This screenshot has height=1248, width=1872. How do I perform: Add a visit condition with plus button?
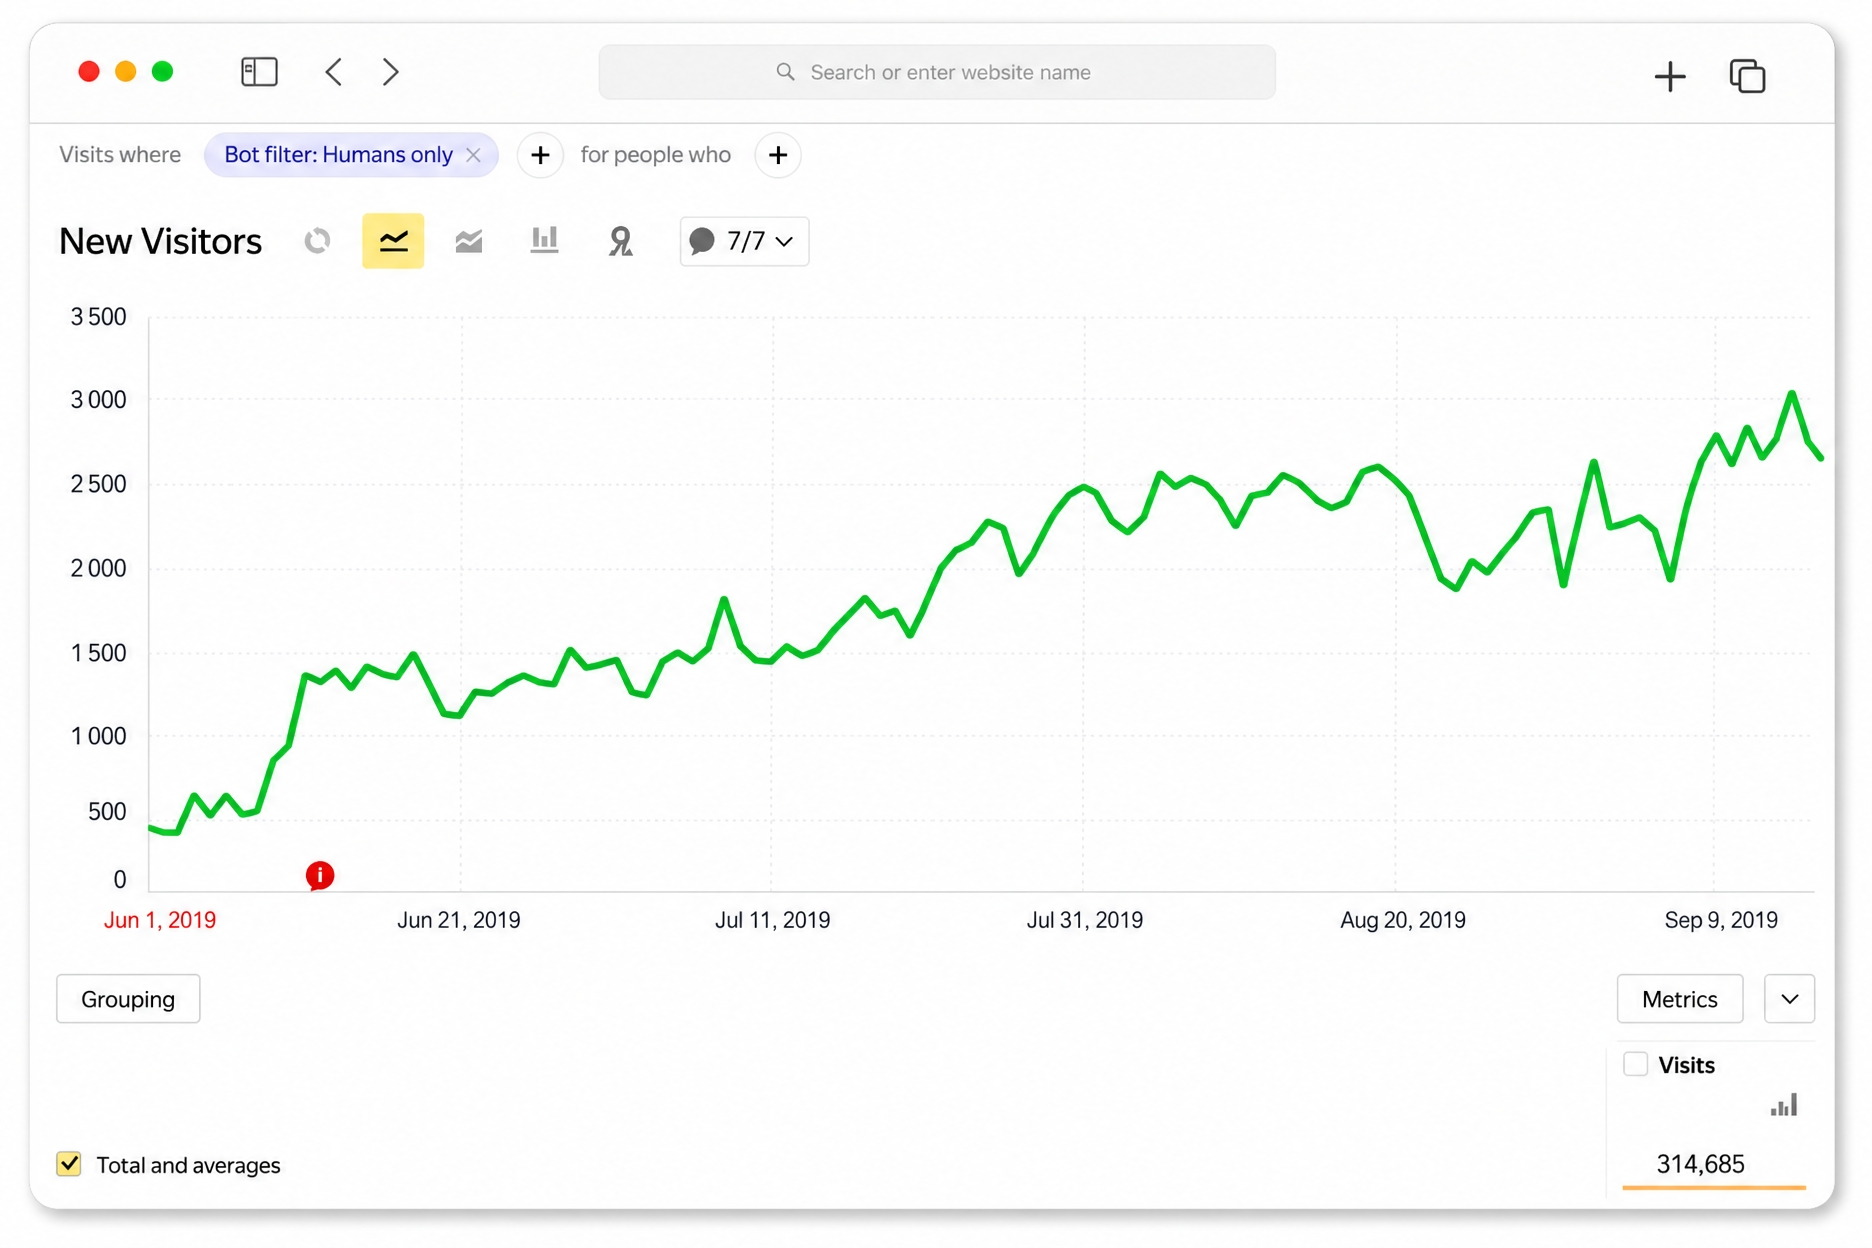(x=540, y=155)
